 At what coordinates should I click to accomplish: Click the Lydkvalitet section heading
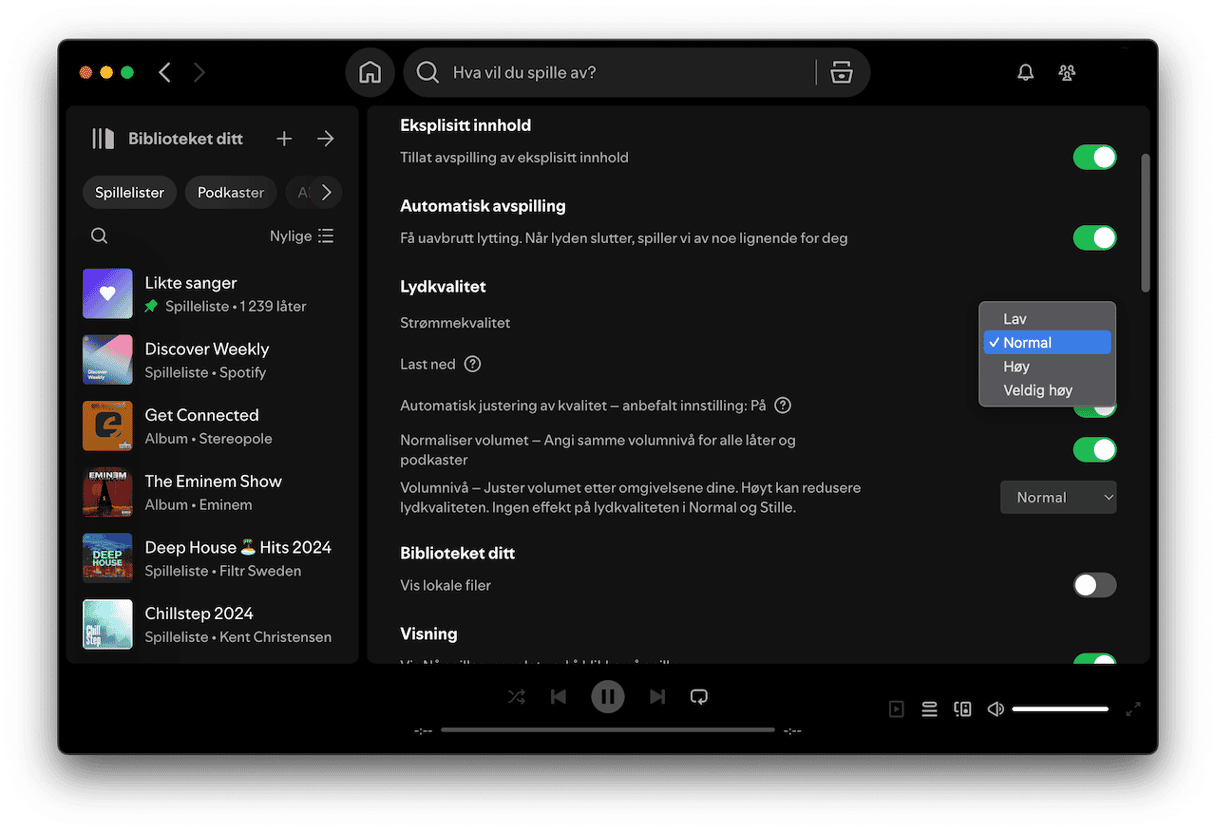[x=443, y=286]
